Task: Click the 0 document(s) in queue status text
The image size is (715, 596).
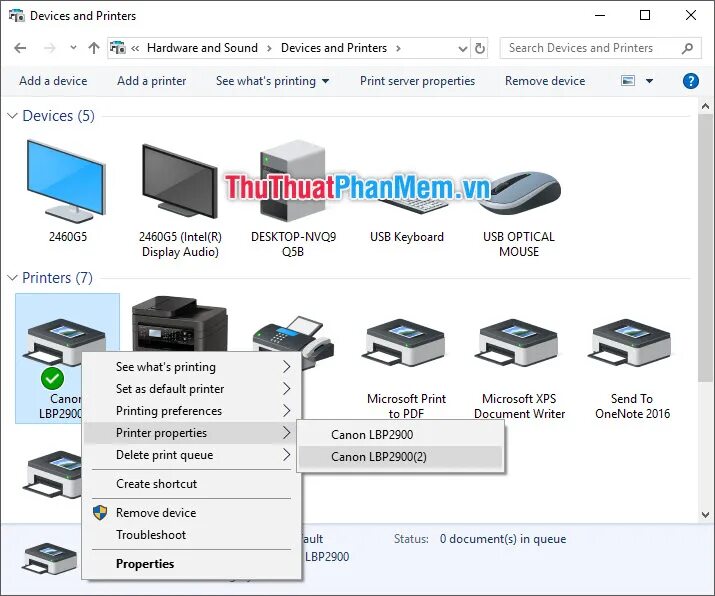Action: (503, 539)
